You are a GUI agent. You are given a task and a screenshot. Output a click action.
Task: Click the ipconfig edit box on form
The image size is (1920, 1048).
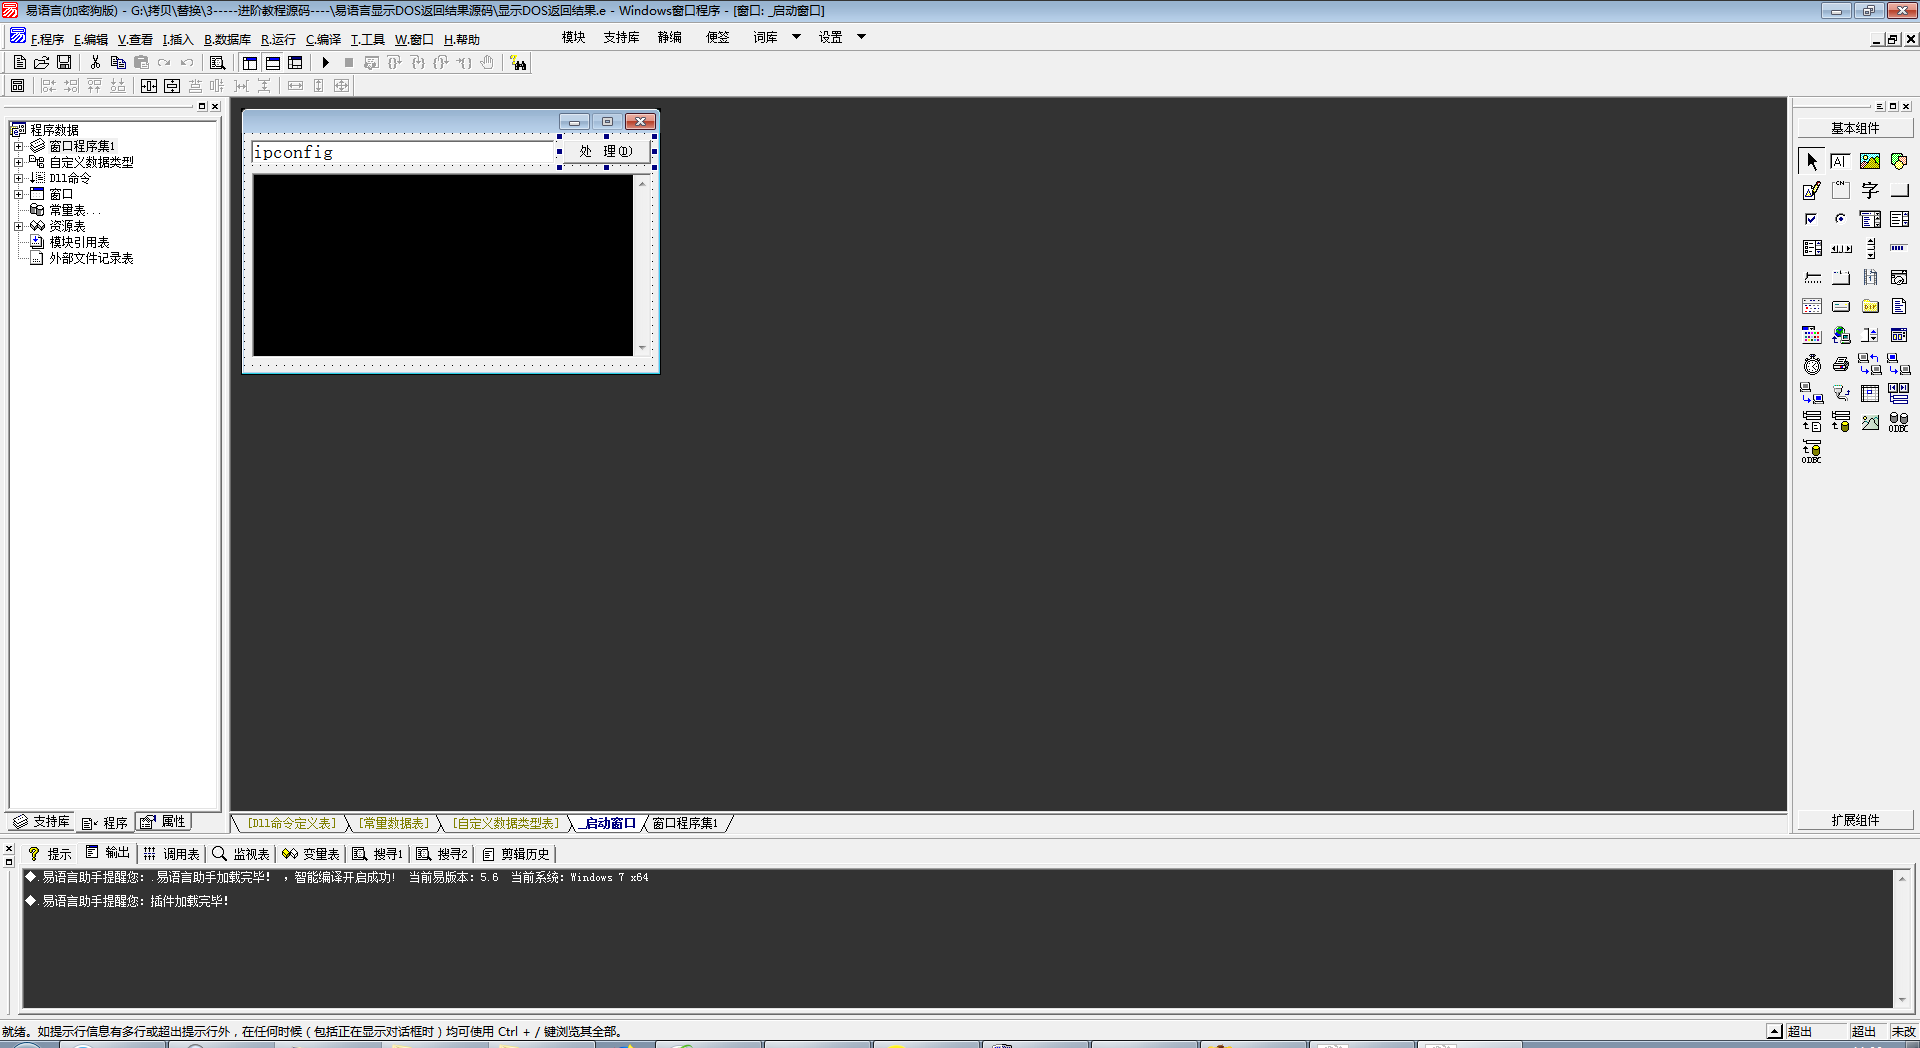point(404,153)
